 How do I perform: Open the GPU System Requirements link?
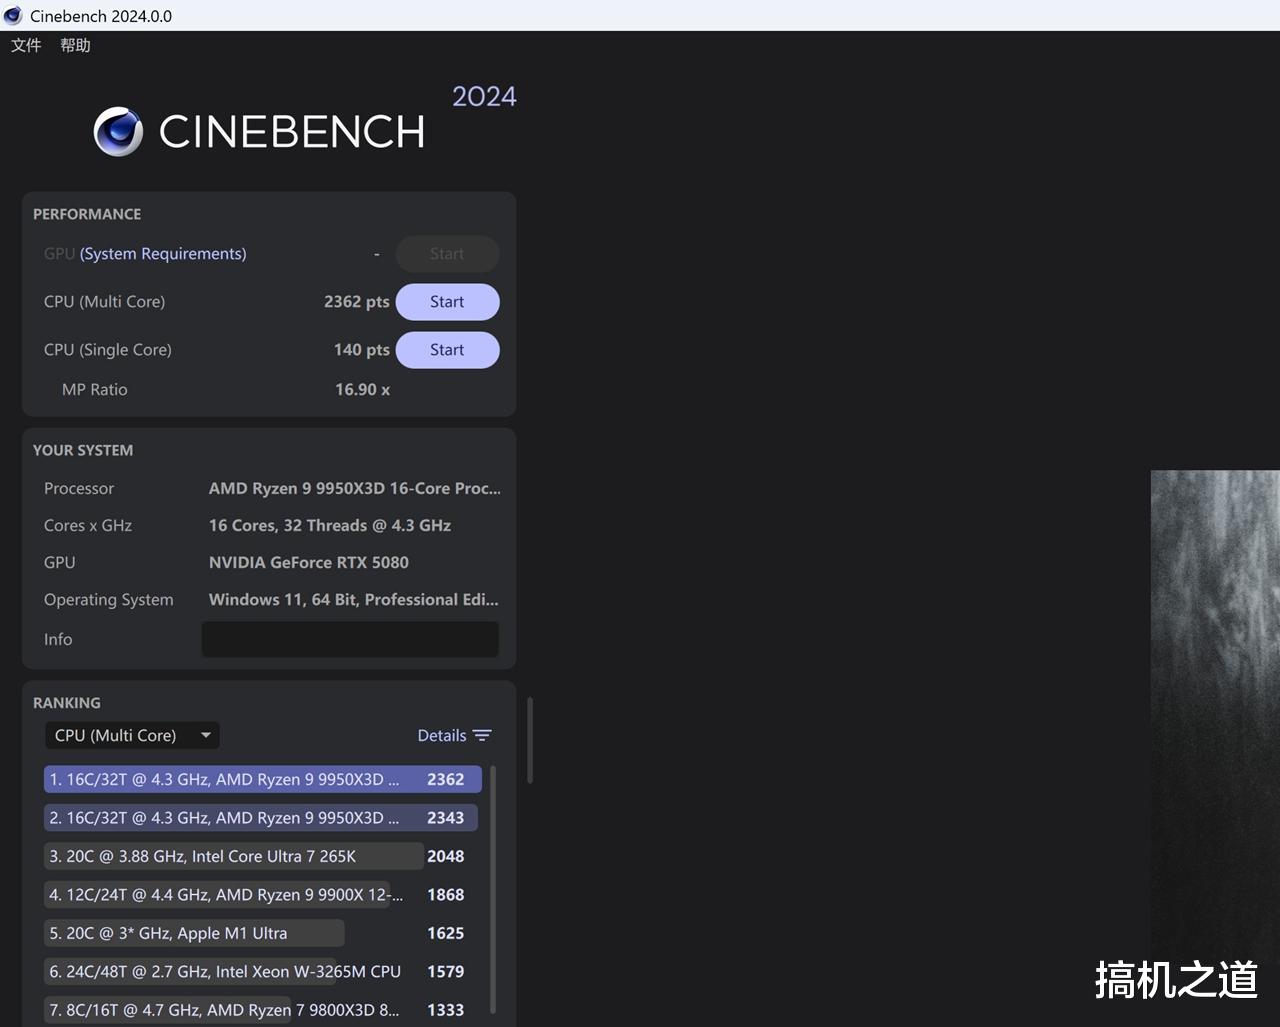163,254
